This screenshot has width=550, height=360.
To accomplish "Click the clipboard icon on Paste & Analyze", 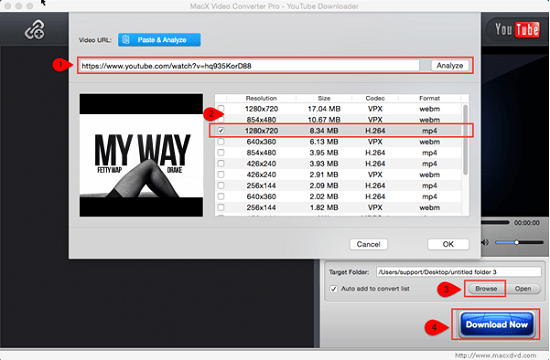I will (x=126, y=40).
